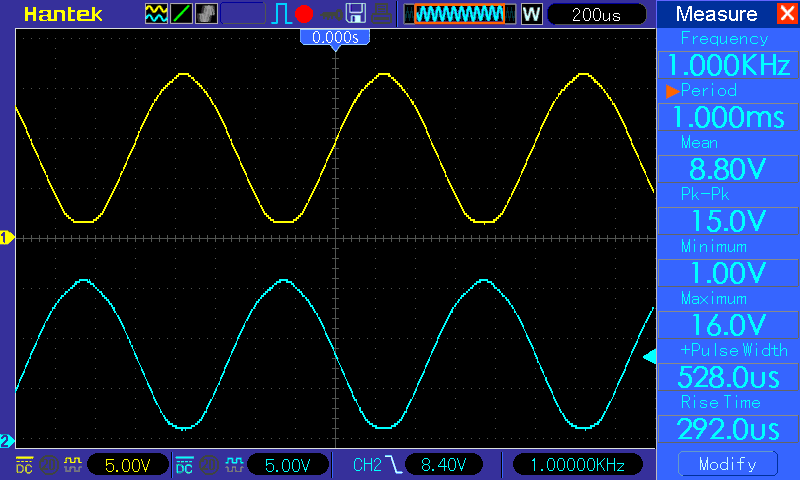Toggle the cyan CH2 DC coupling icon
Image resolution: width=800 pixels, height=480 pixels.
point(184,465)
